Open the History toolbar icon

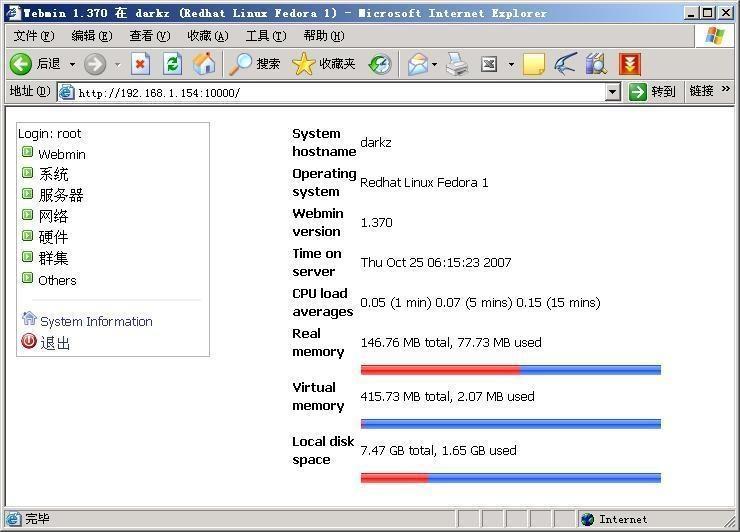coord(379,64)
